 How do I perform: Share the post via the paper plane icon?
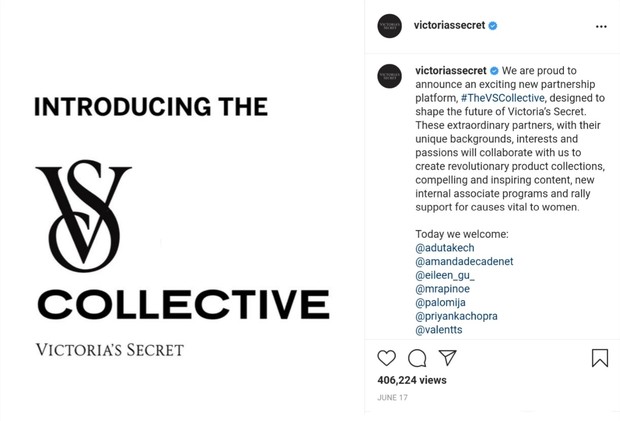pyautogui.click(x=448, y=357)
